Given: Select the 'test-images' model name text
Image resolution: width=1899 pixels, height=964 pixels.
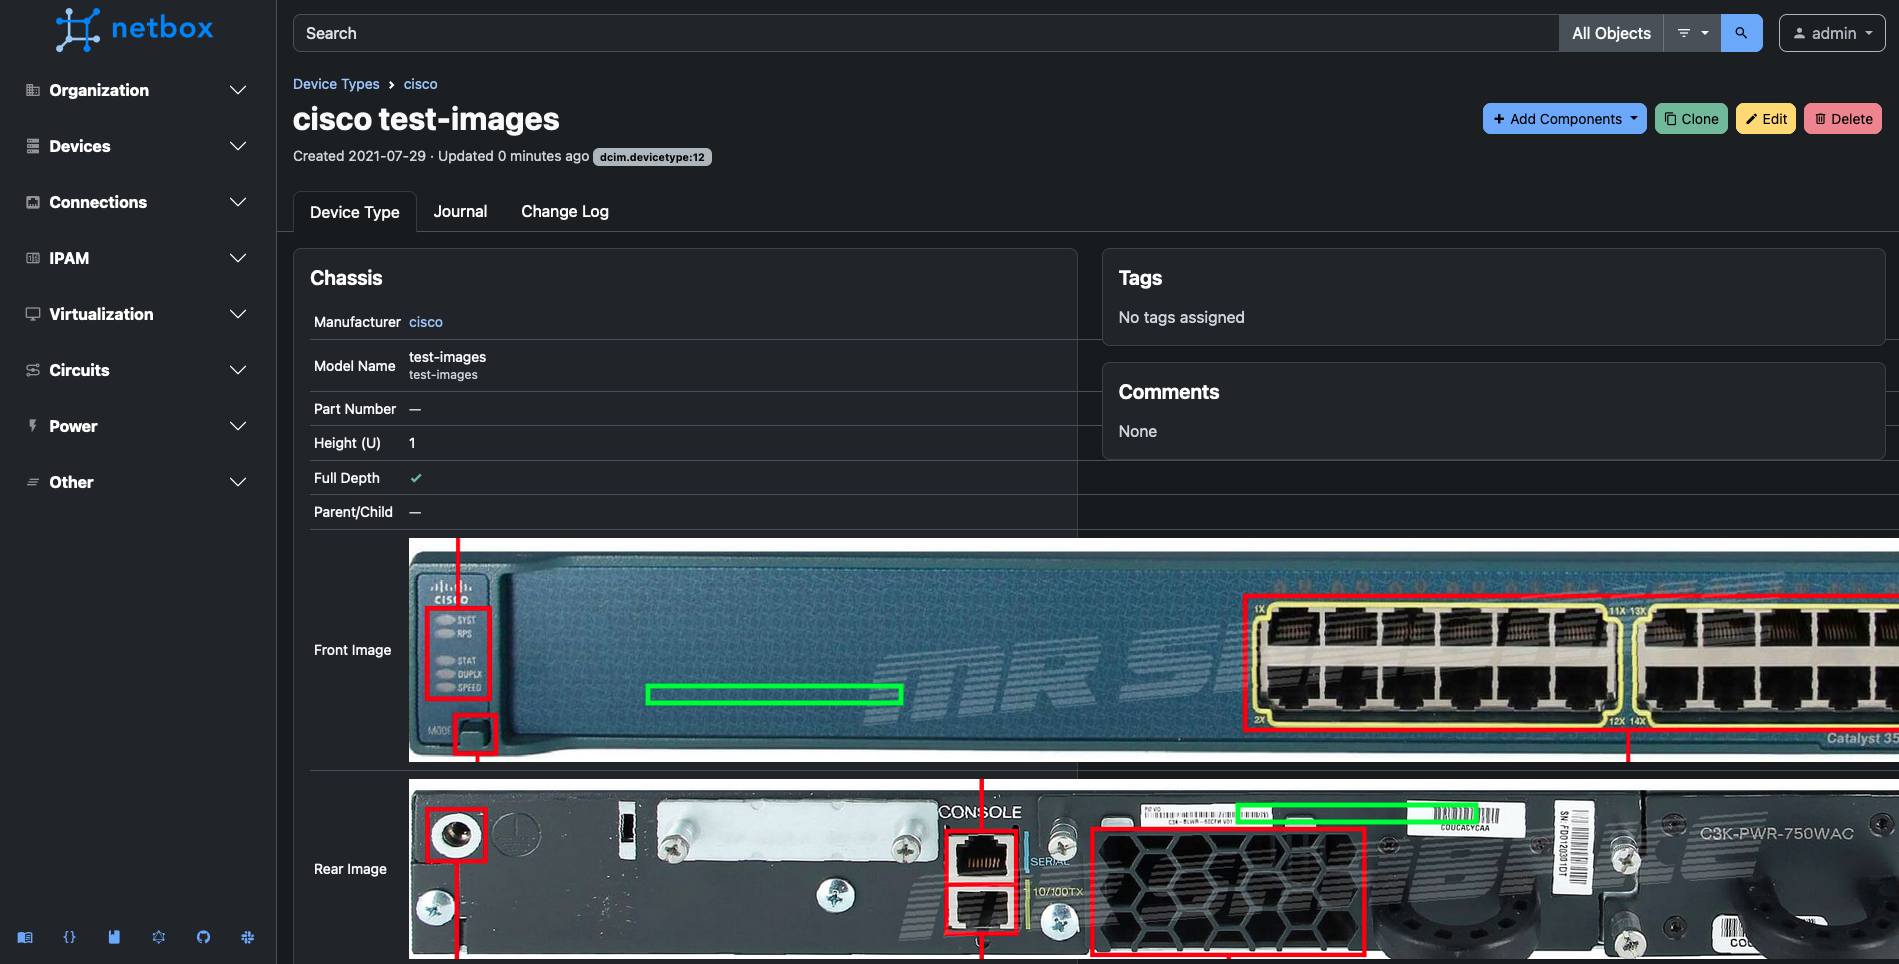Looking at the screenshot, I should (447, 357).
